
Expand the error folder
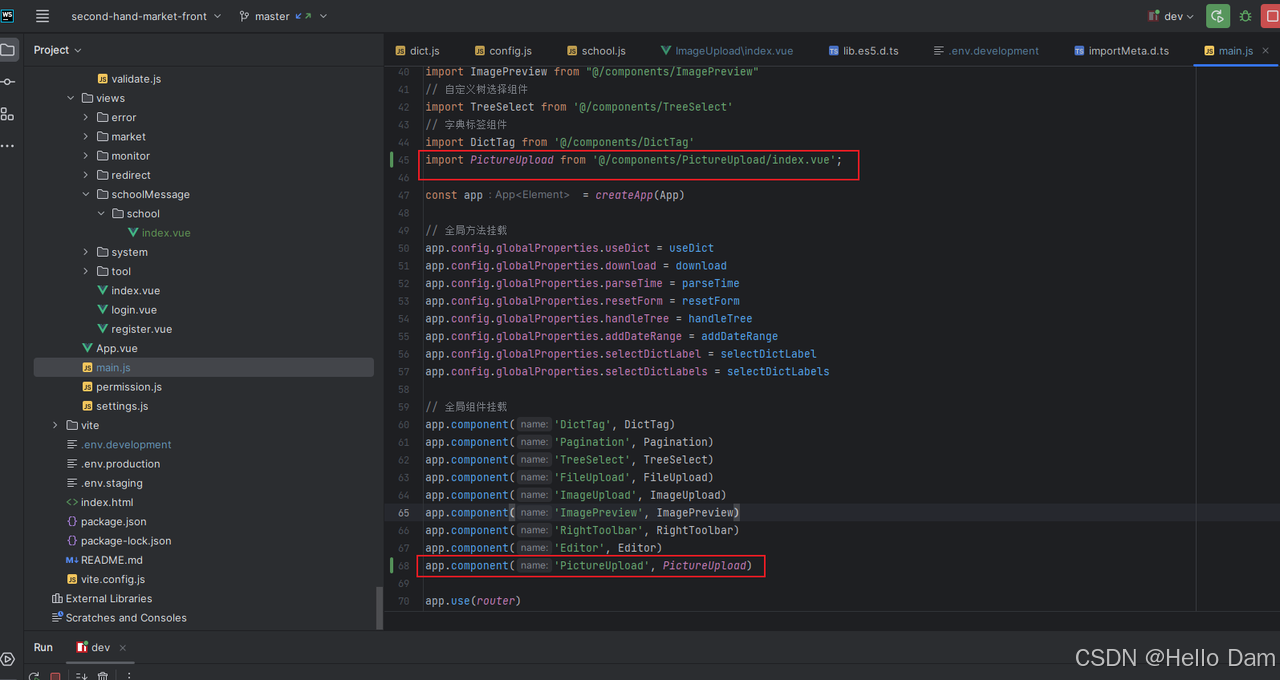coord(86,117)
